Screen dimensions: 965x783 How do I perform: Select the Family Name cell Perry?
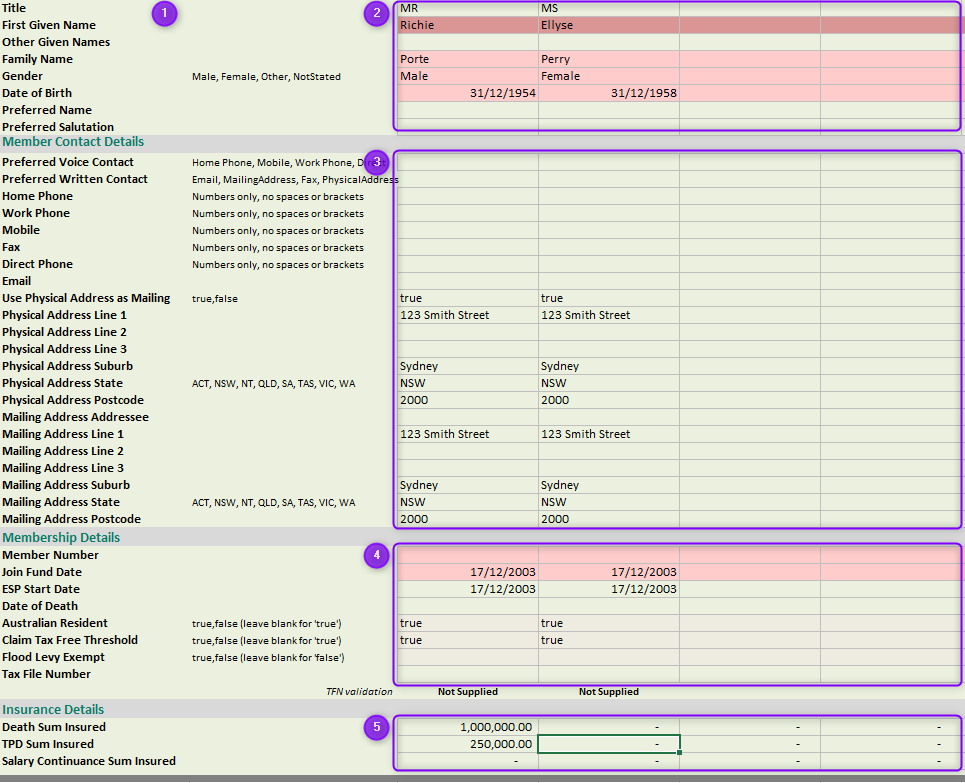(609, 59)
